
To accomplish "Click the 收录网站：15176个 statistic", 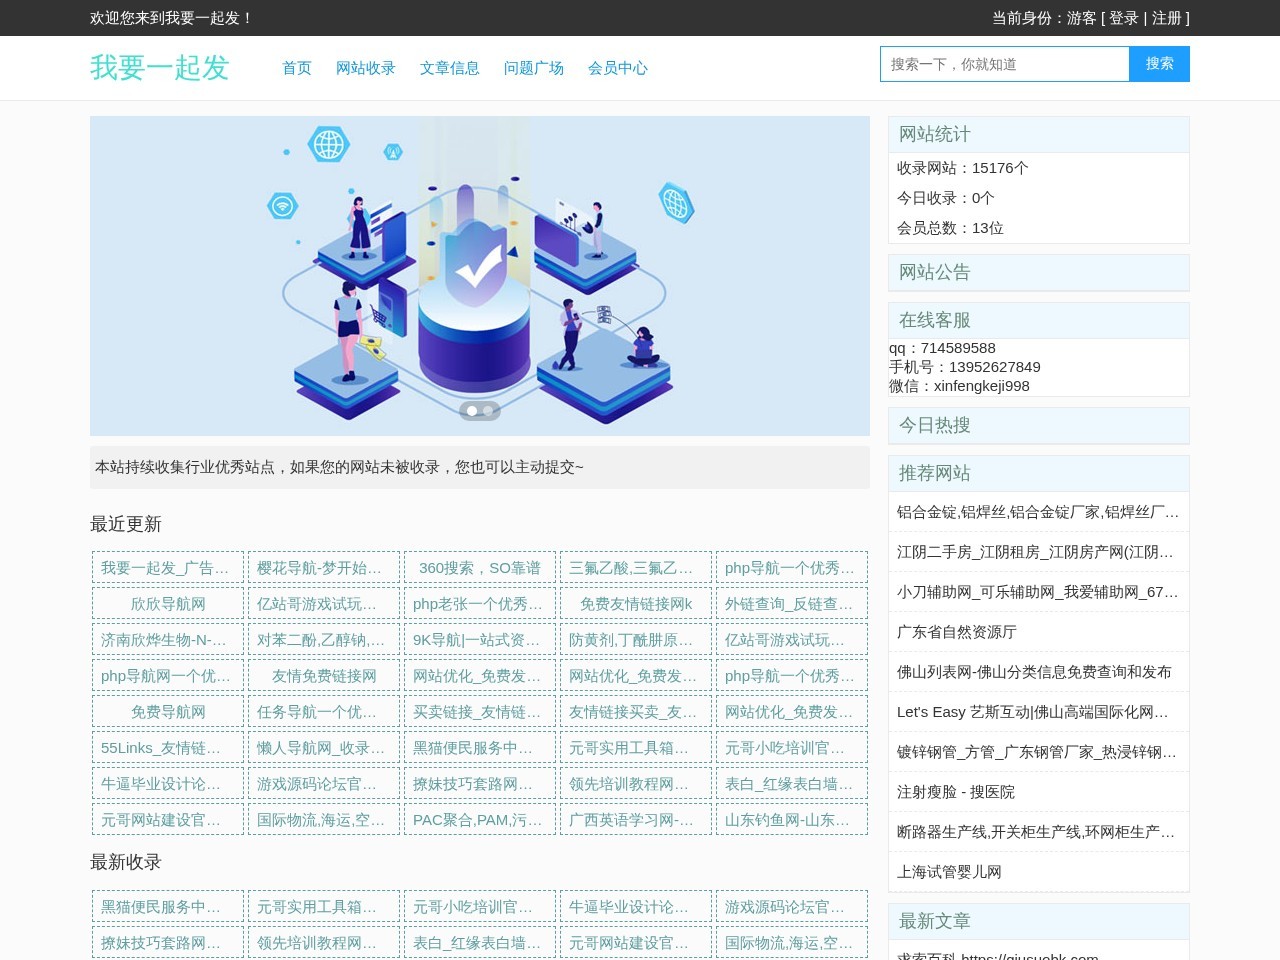I will click(962, 168).
